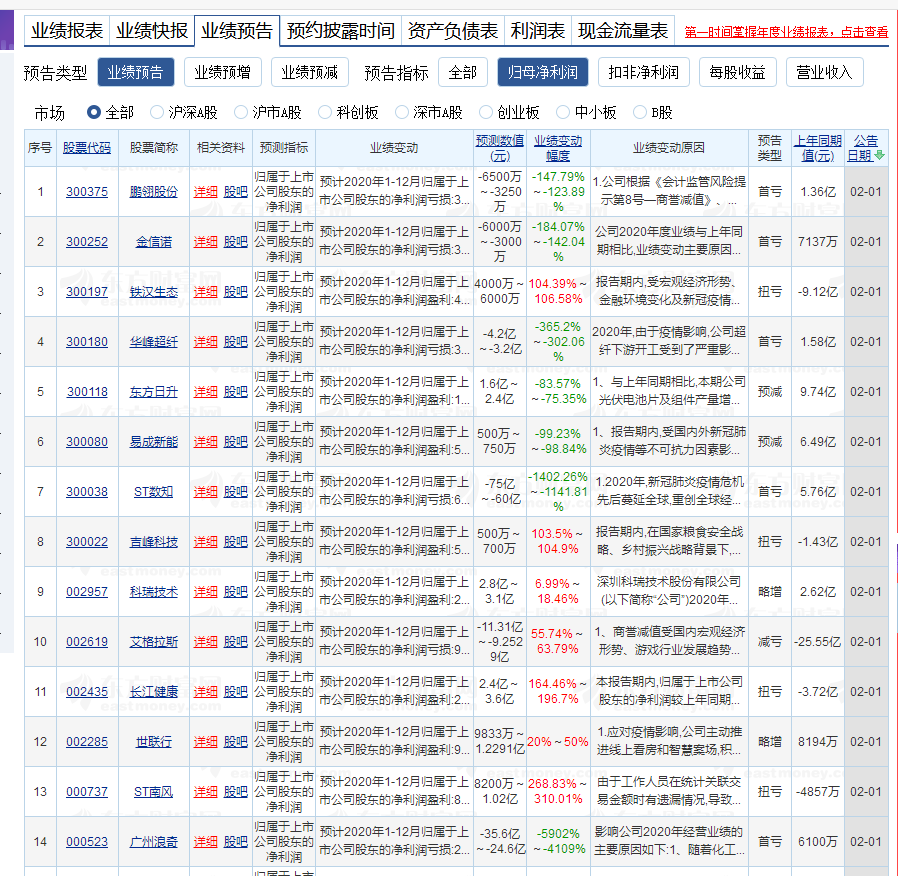Open stock name 世联行
The height and width of the screenshot is (876, 898).
coord(153,741)
